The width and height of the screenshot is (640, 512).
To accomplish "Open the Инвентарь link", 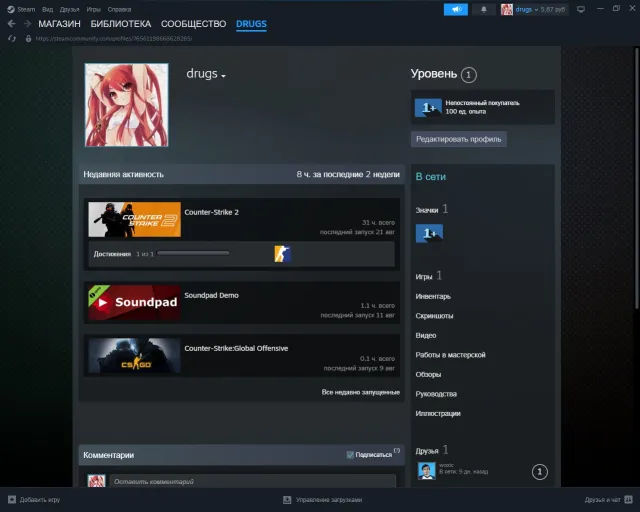I will [x=433, y=296].
